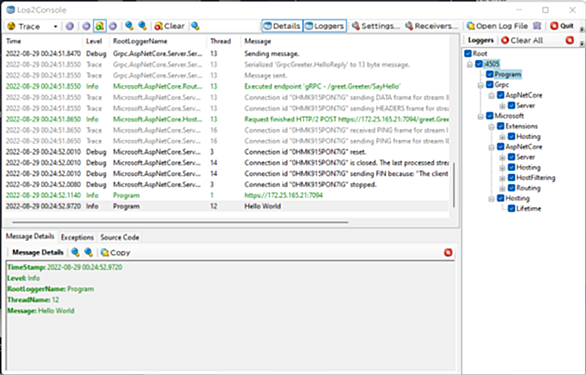Select log row with https://172.25.165.21:7094 message
This screenshot has height=375, width=586.
226,196
